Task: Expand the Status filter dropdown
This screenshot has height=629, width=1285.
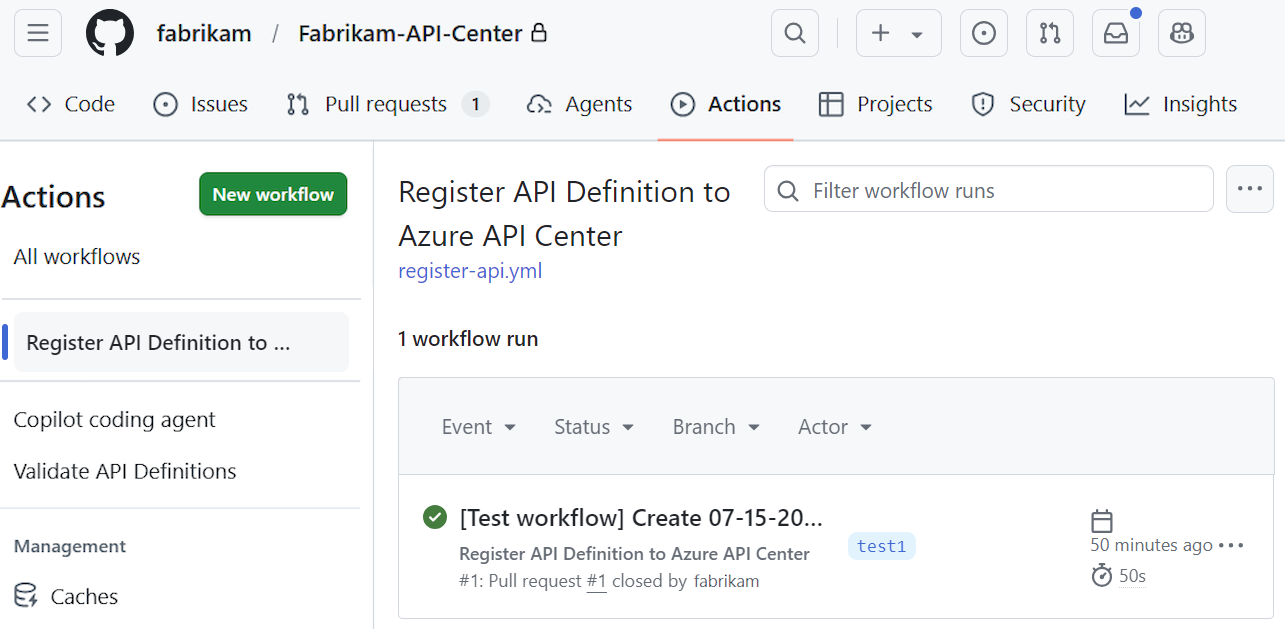Action: tap(593, 426)
